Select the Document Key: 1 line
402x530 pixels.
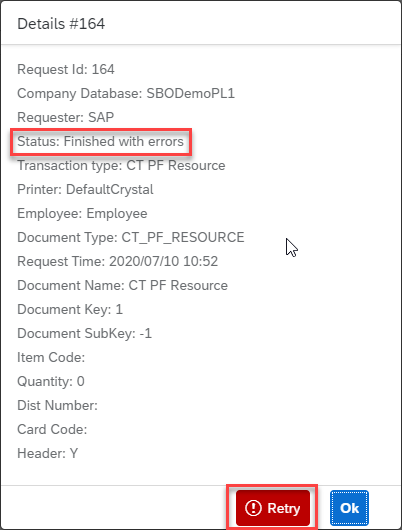(70, 310)
